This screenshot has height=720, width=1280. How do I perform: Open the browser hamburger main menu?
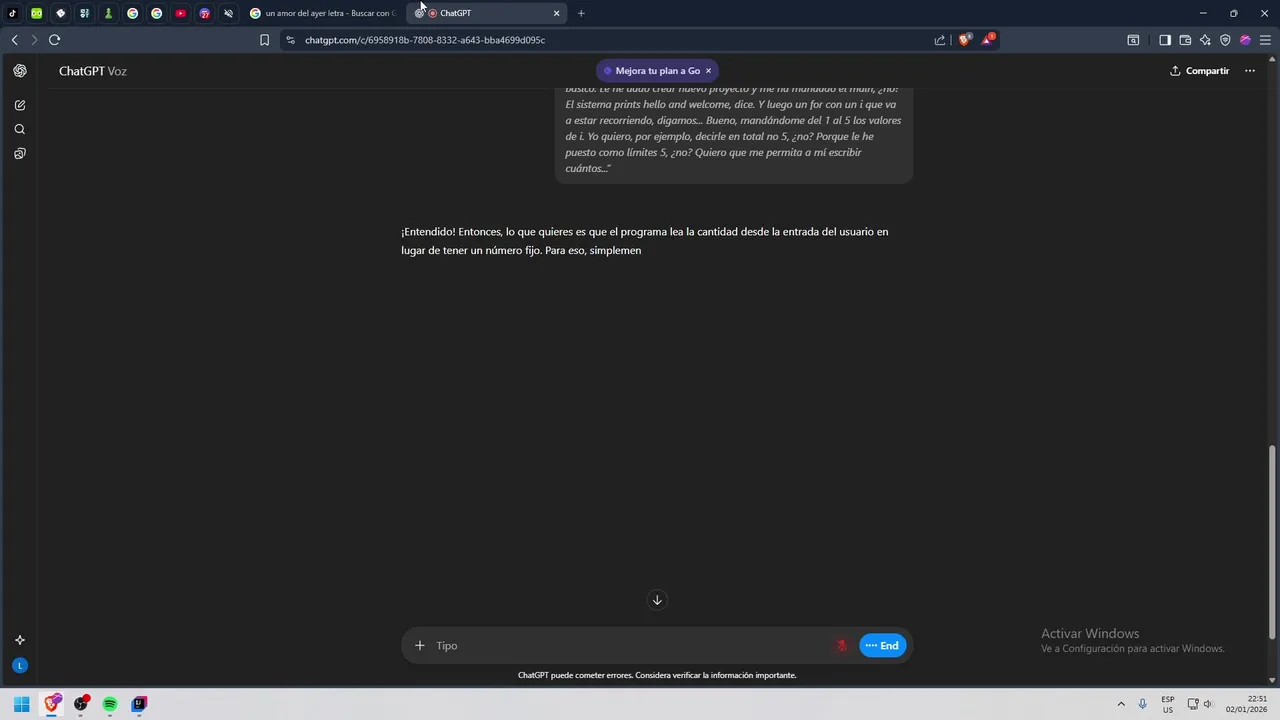click(x=1265, y=40)
